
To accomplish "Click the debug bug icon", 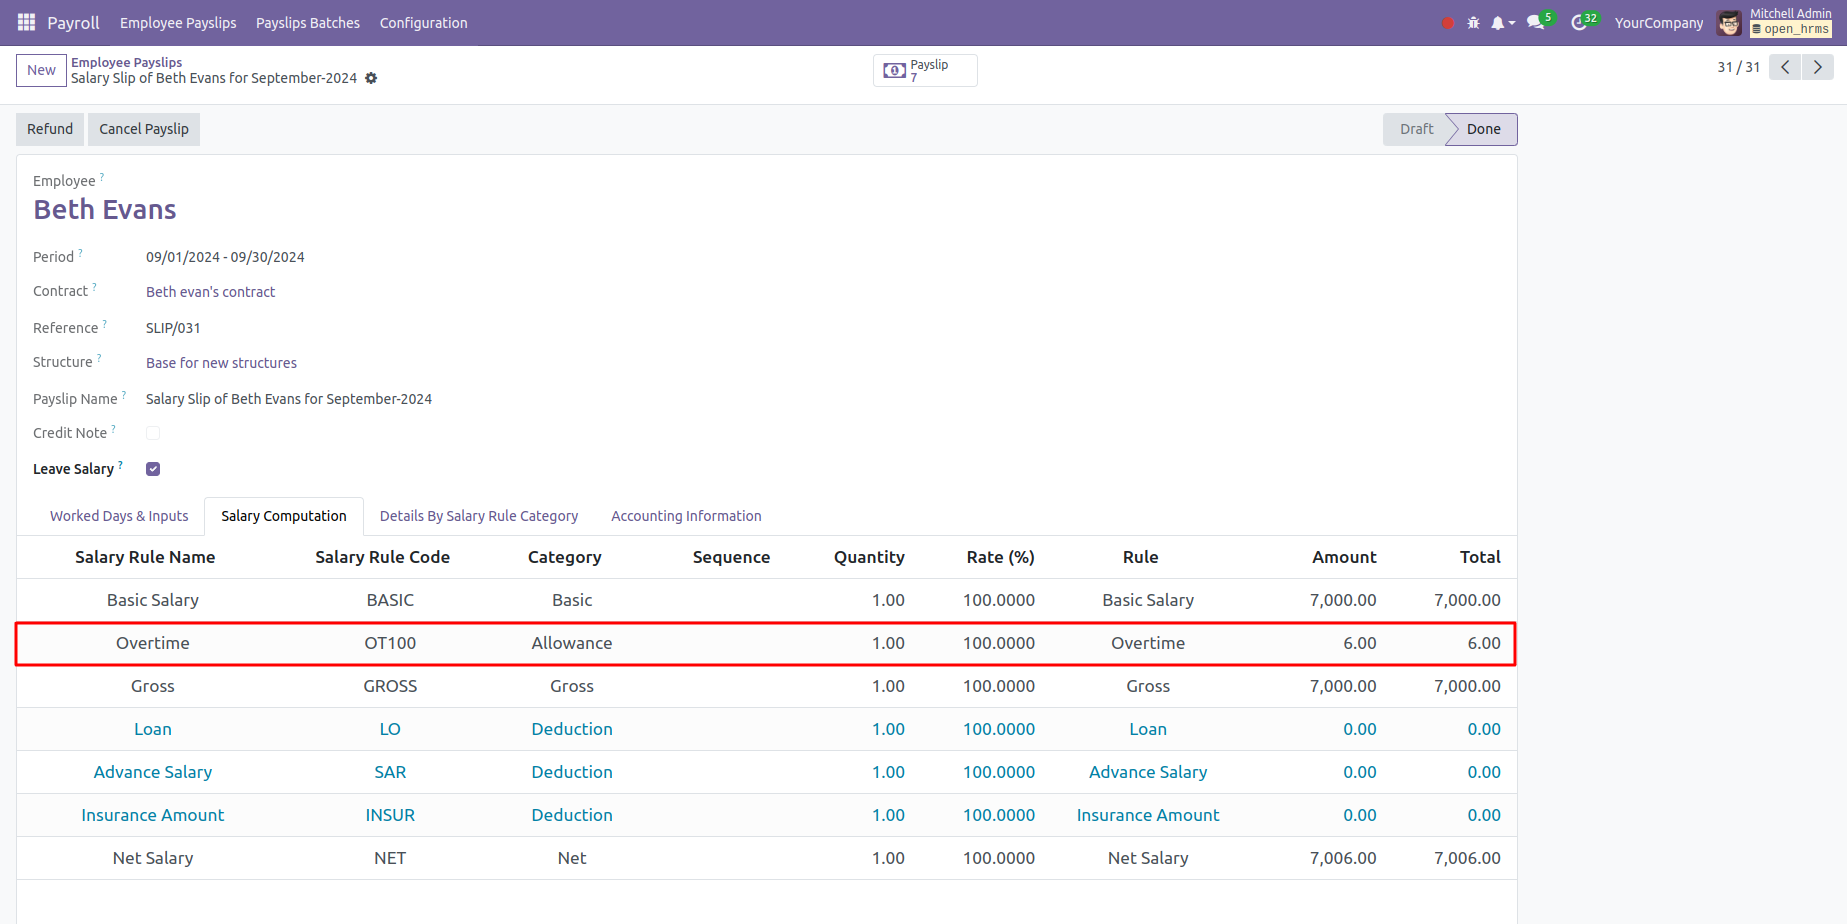I will [x=1473, y=23].
